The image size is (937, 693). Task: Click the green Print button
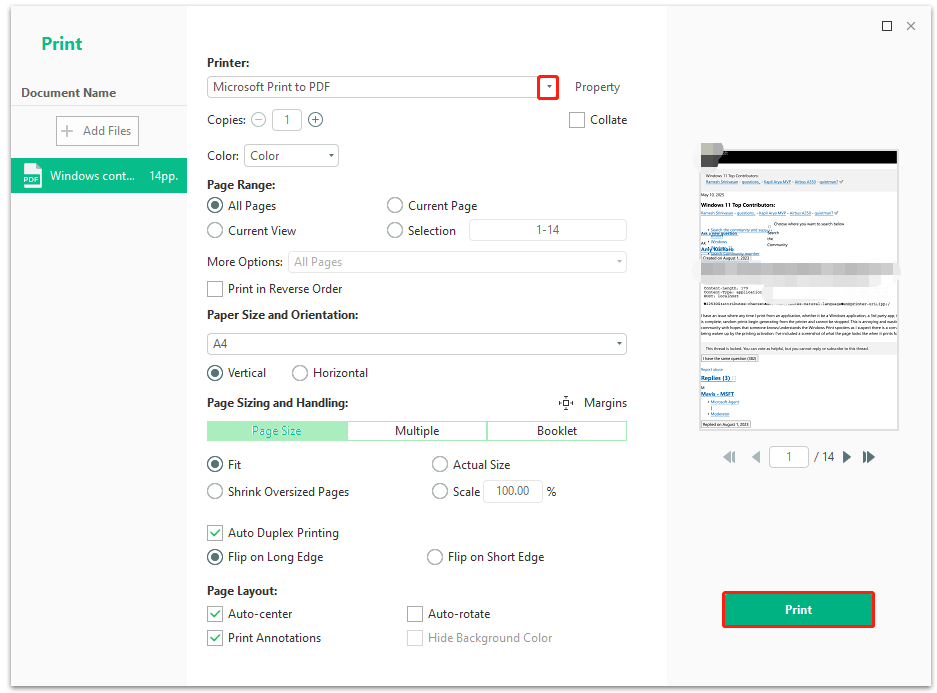[x=798, y=610]
